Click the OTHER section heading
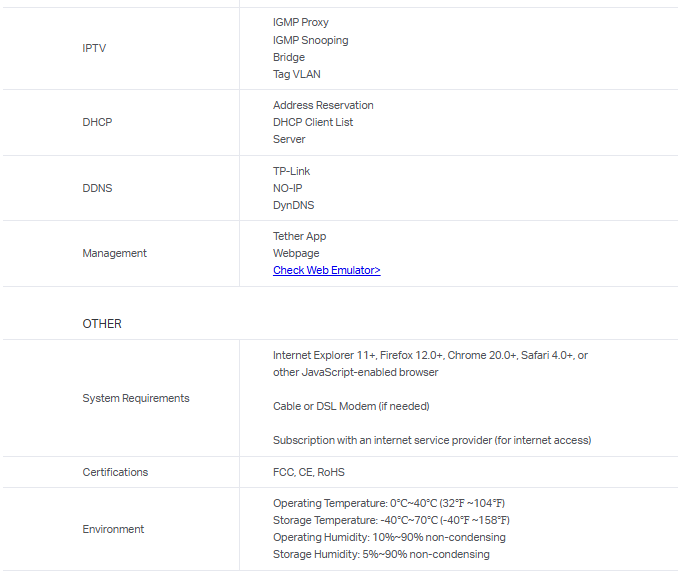The image size is (682, 581). tap(102, 324)
